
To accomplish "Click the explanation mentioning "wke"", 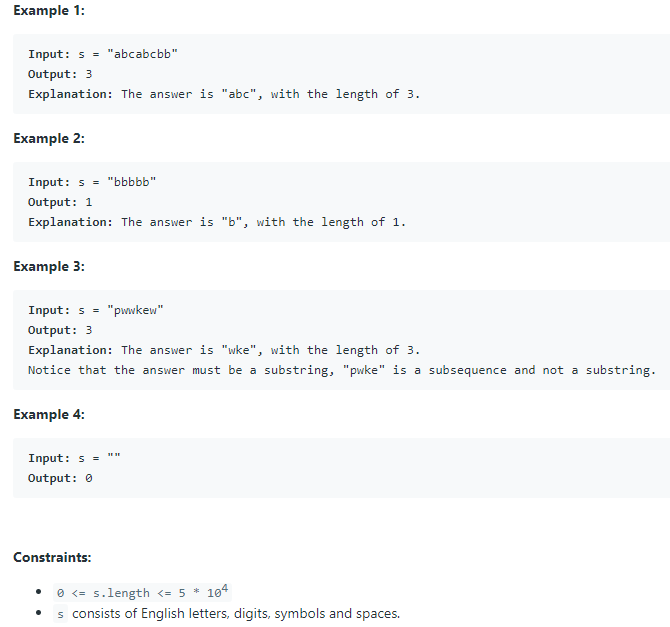I will pos(224,350).
